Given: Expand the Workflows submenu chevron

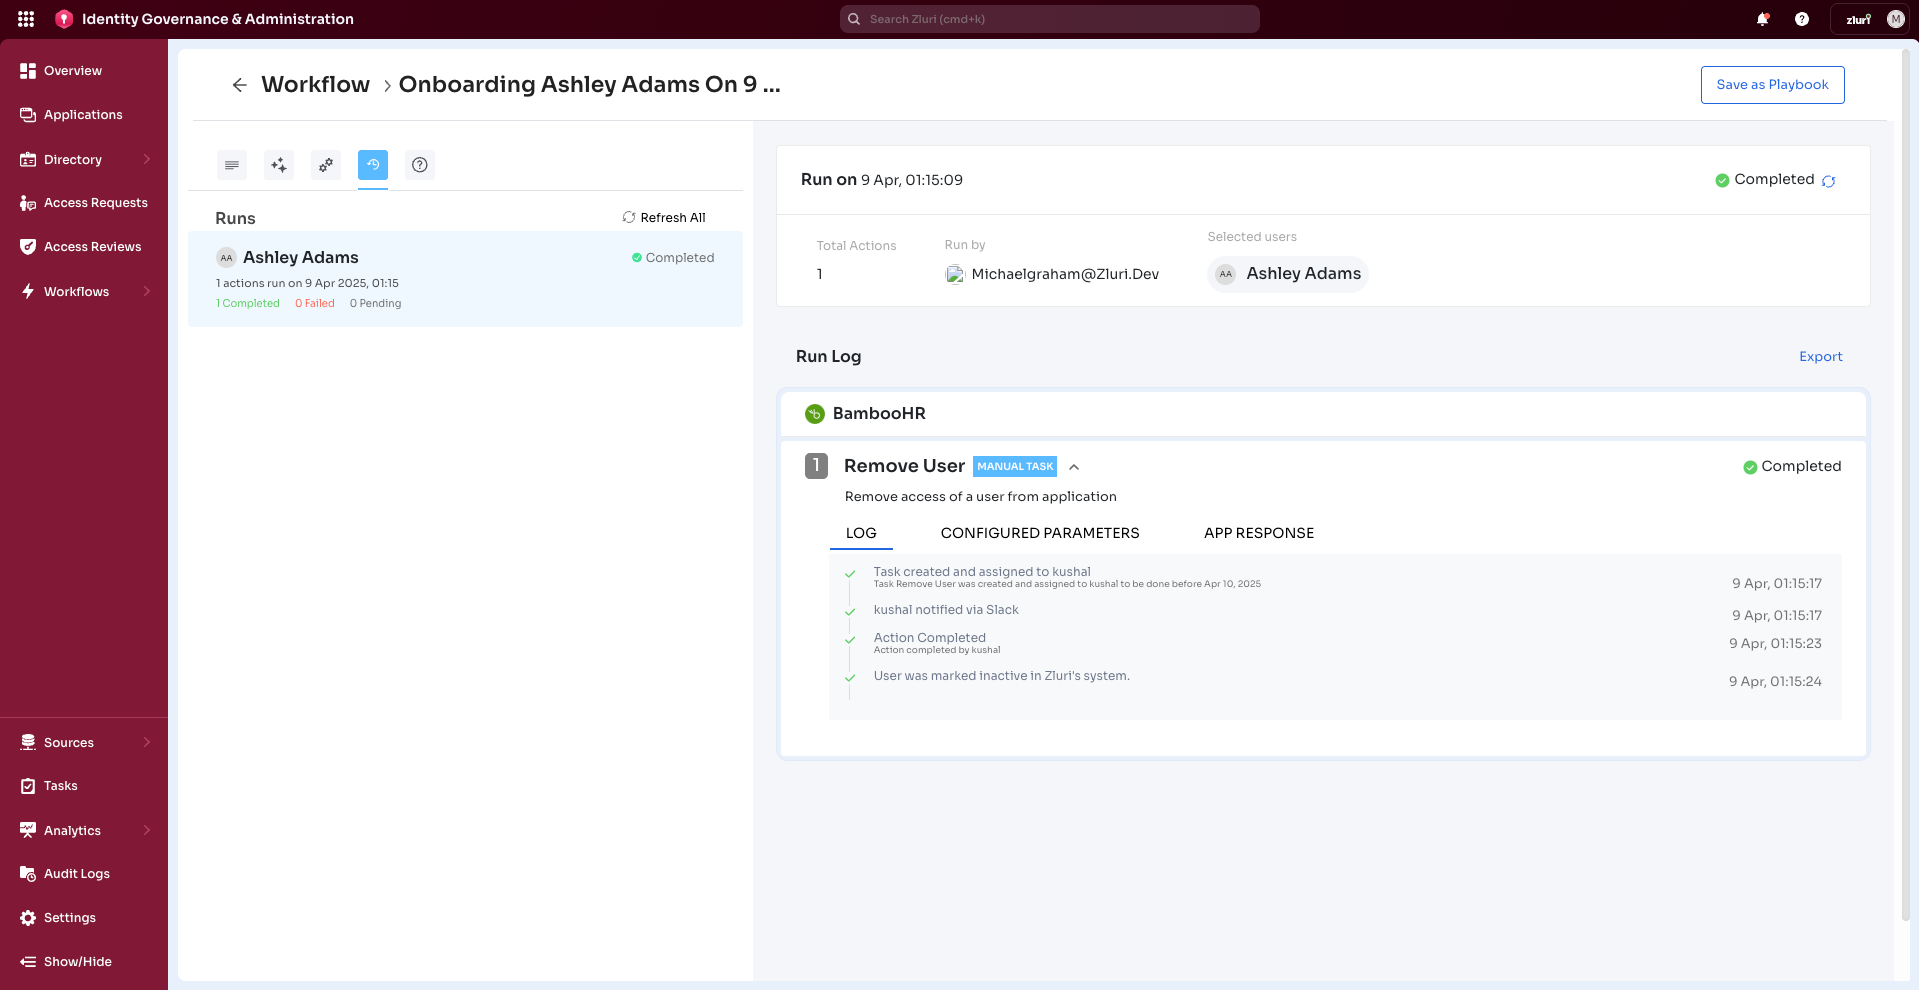Looking at the screenshot, I should pyautogui.click(x=147, y=291).
